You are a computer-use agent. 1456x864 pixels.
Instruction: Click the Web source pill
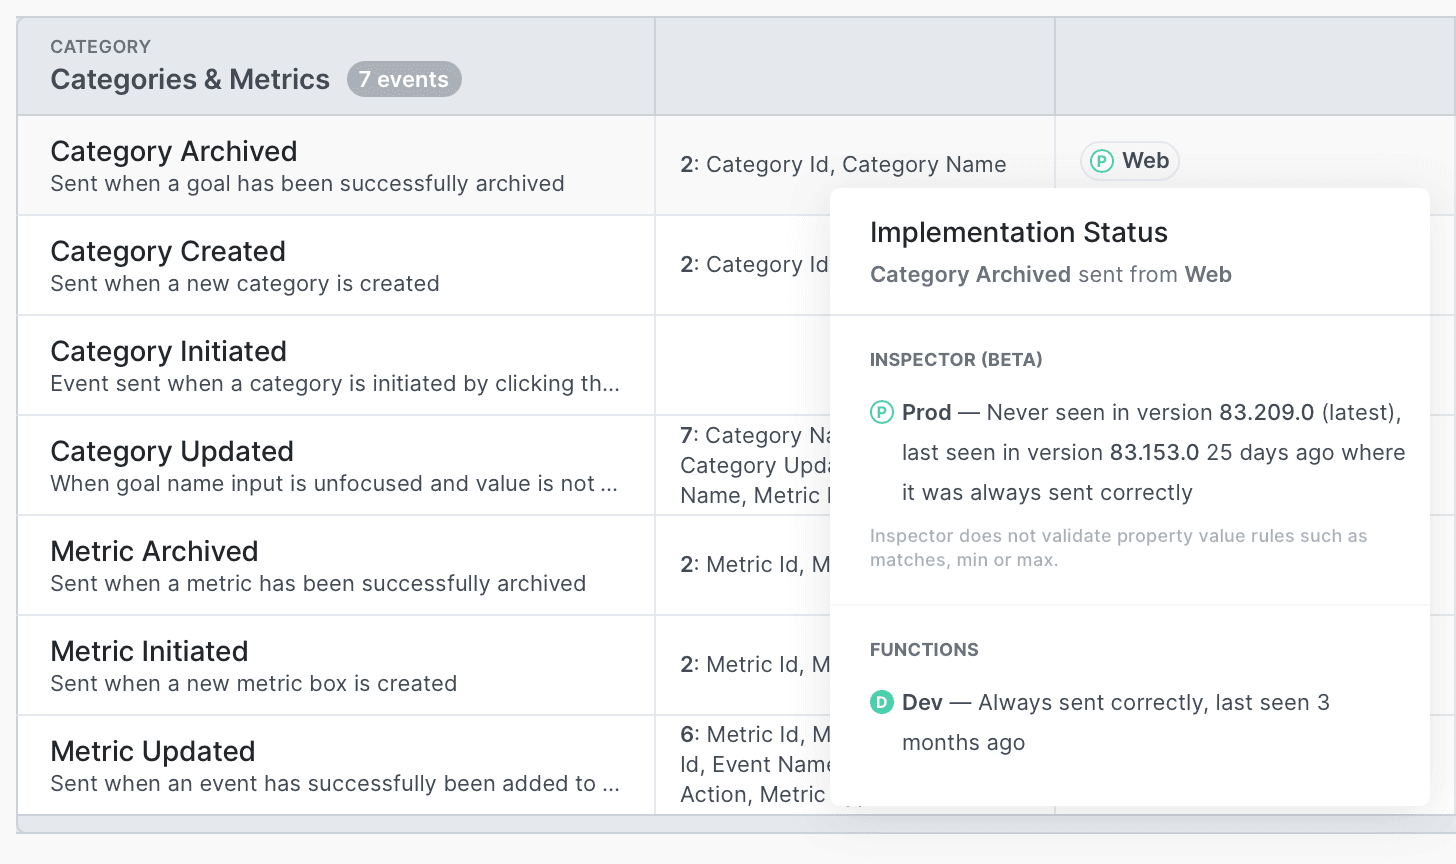coord(1130,160)
